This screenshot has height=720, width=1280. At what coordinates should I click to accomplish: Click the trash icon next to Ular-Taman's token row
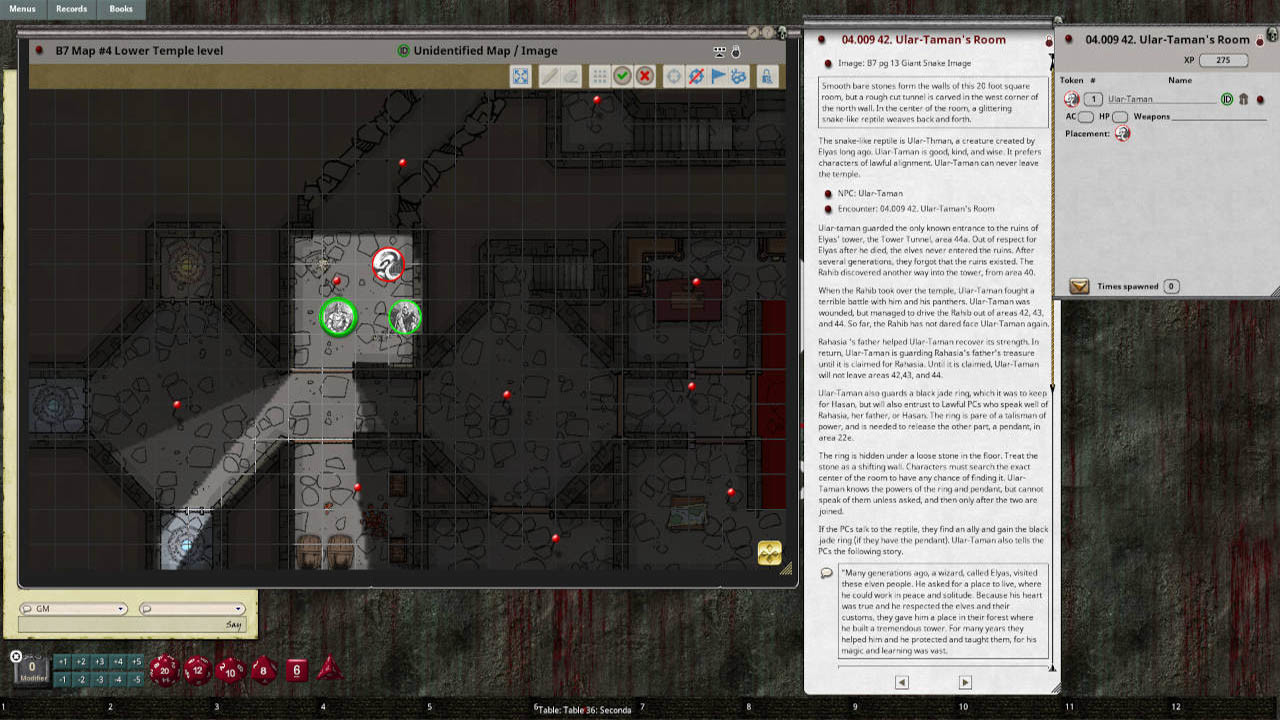1243,99
